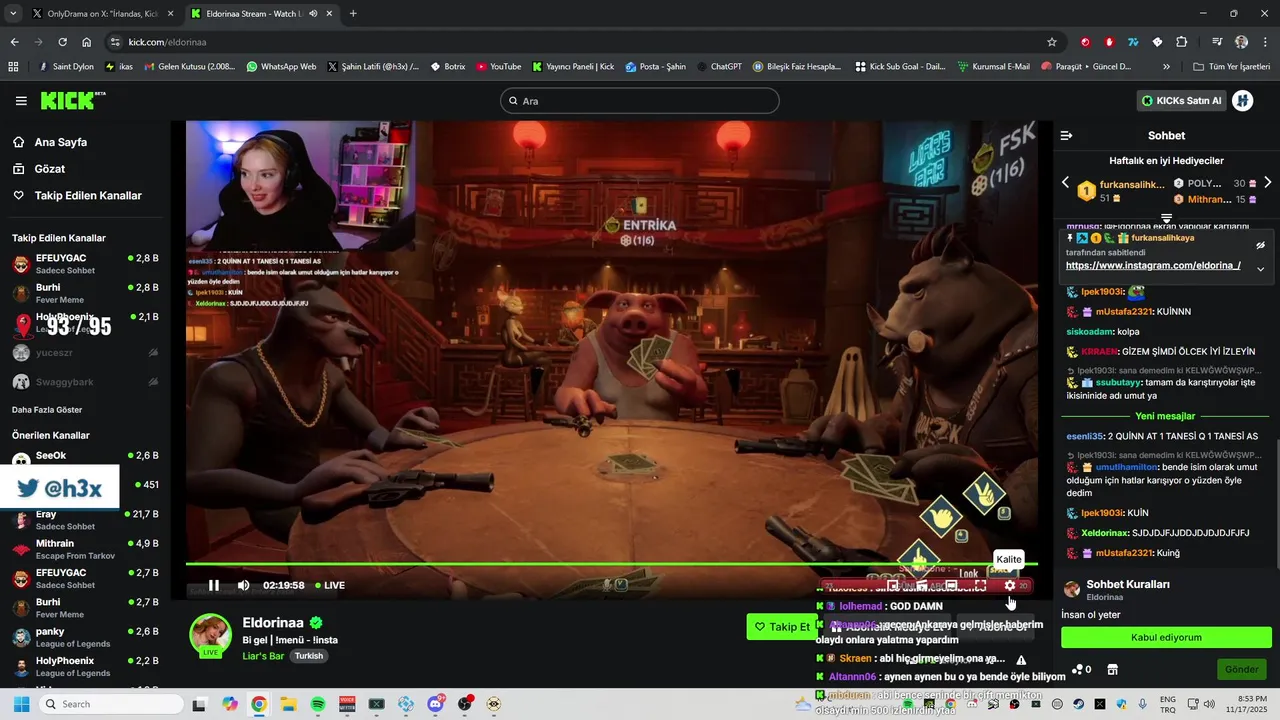The image size is (1280, 720).
Task: Hide the pinned chat message
Action: pos(1261,245)
